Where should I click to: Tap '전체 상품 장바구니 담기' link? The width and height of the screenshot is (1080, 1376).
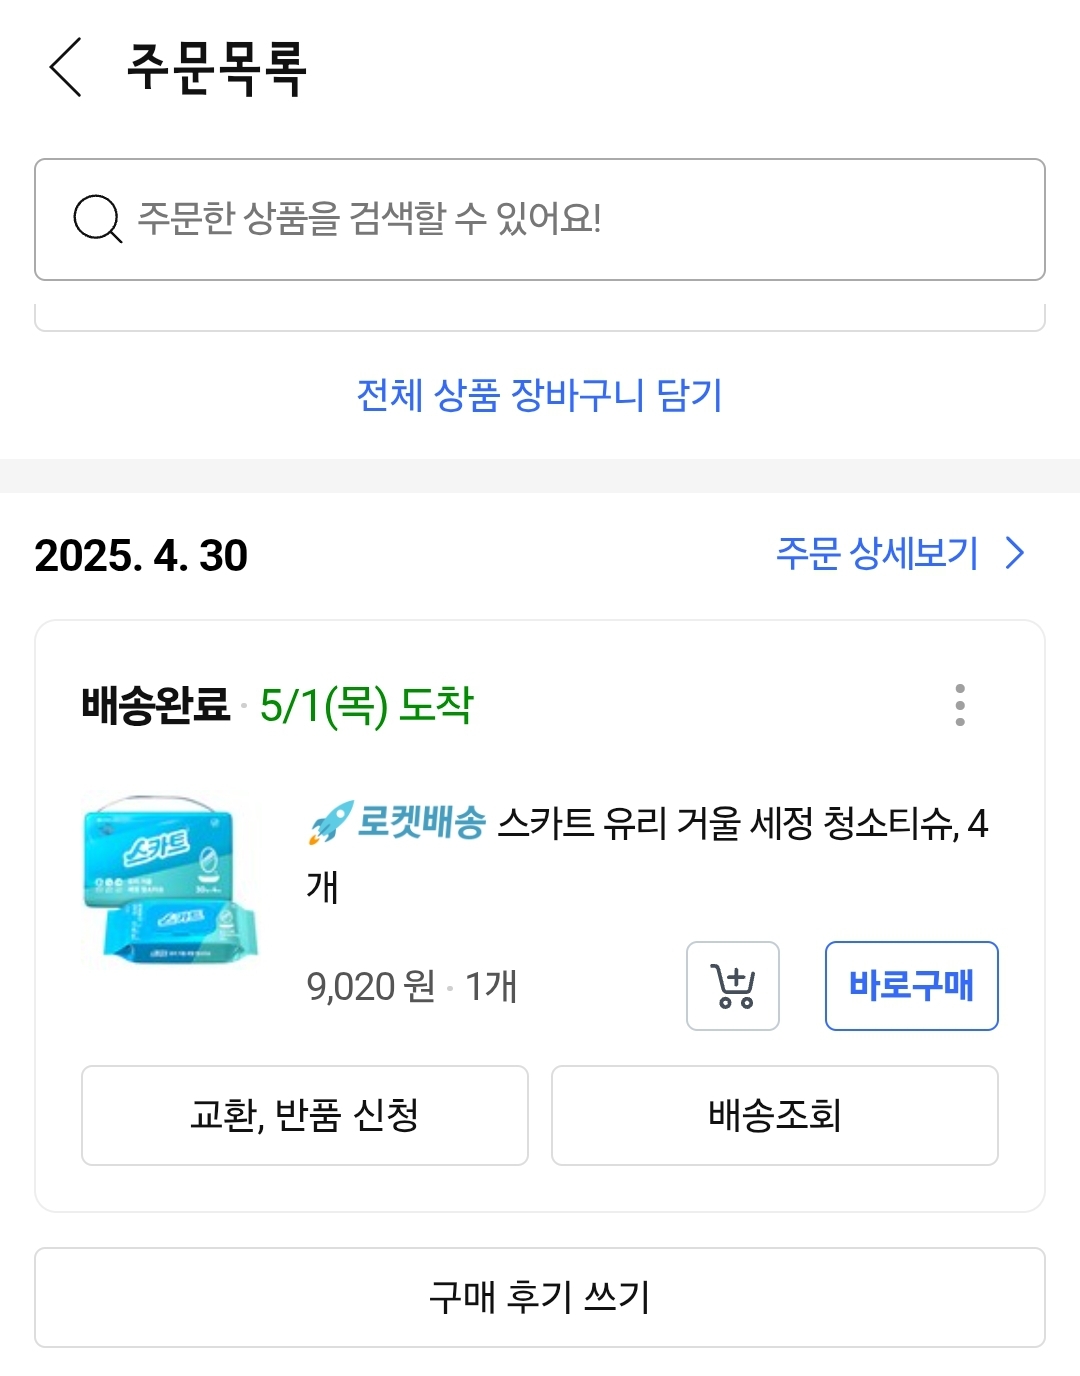click(x=539, y=396)
